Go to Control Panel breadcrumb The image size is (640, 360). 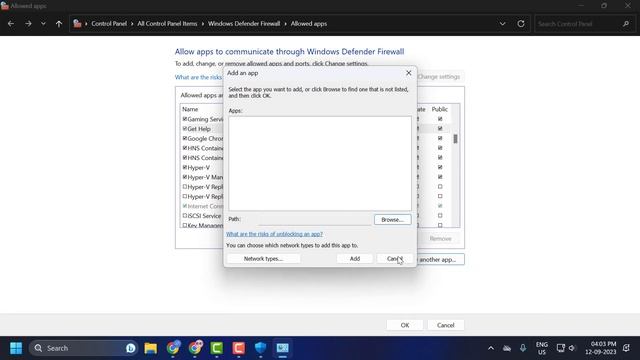point(109,24)
